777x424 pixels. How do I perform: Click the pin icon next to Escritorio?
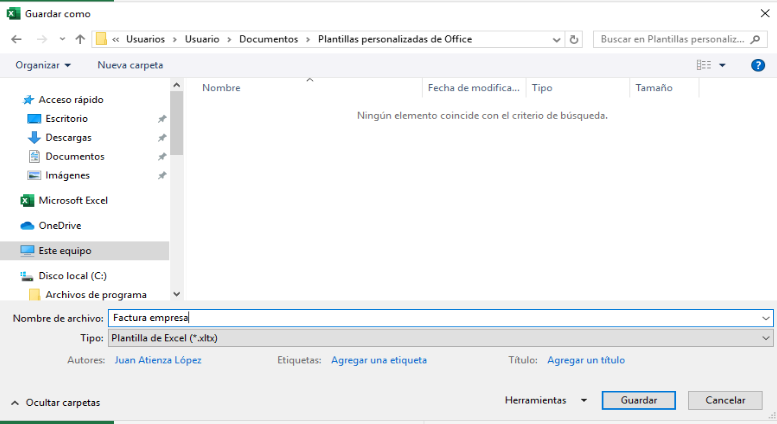pyautogui.click(x=162, y=119)
